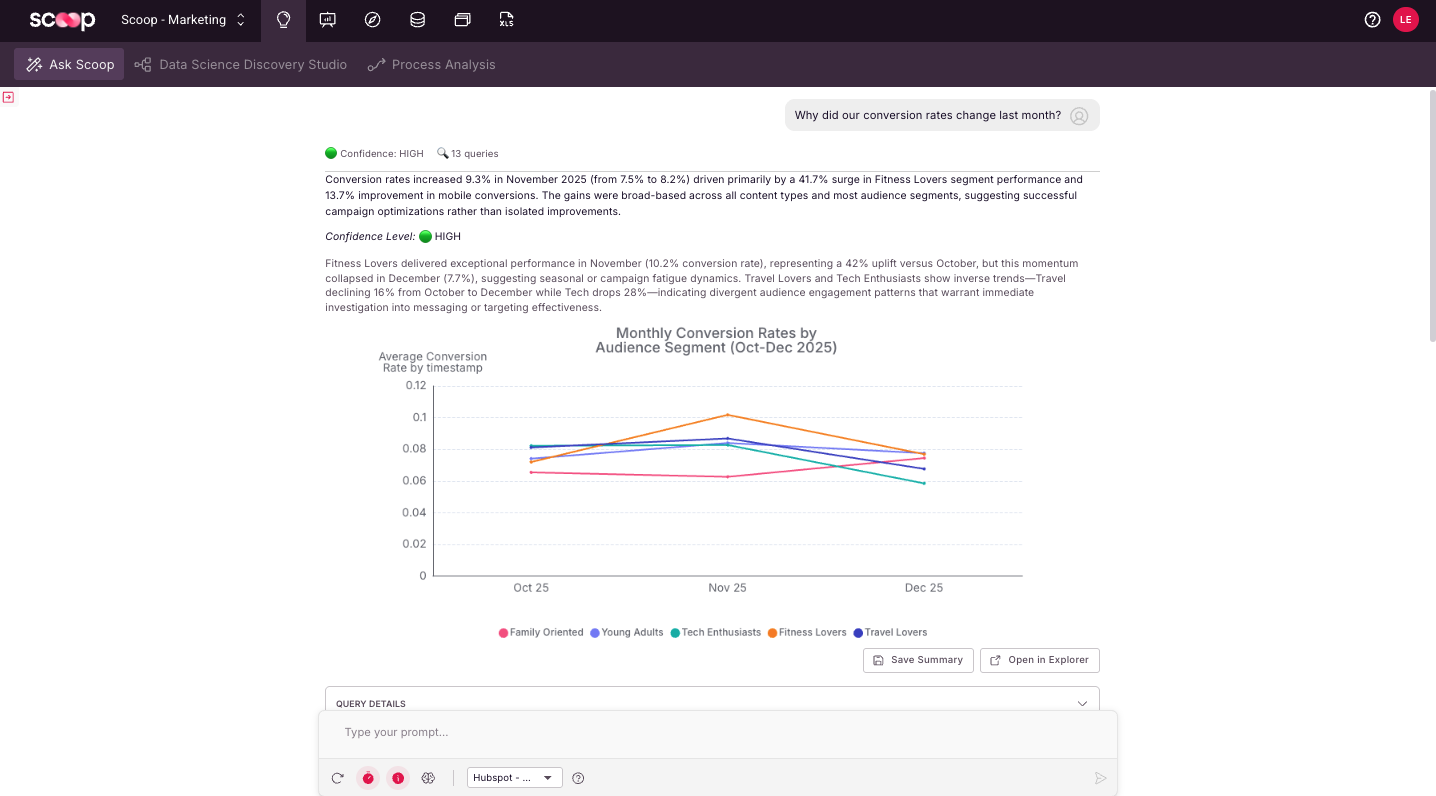This screenshot has width=1436, height=796.
Task: Open the Scoop - Marketing workspace switcher
Action: click(183, 20)
